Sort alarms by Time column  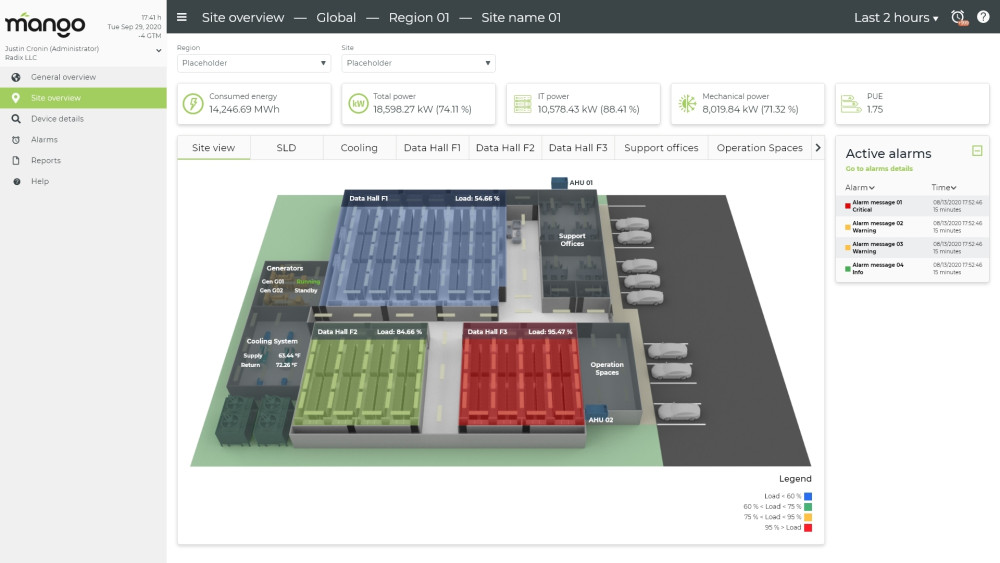[943, 188]
